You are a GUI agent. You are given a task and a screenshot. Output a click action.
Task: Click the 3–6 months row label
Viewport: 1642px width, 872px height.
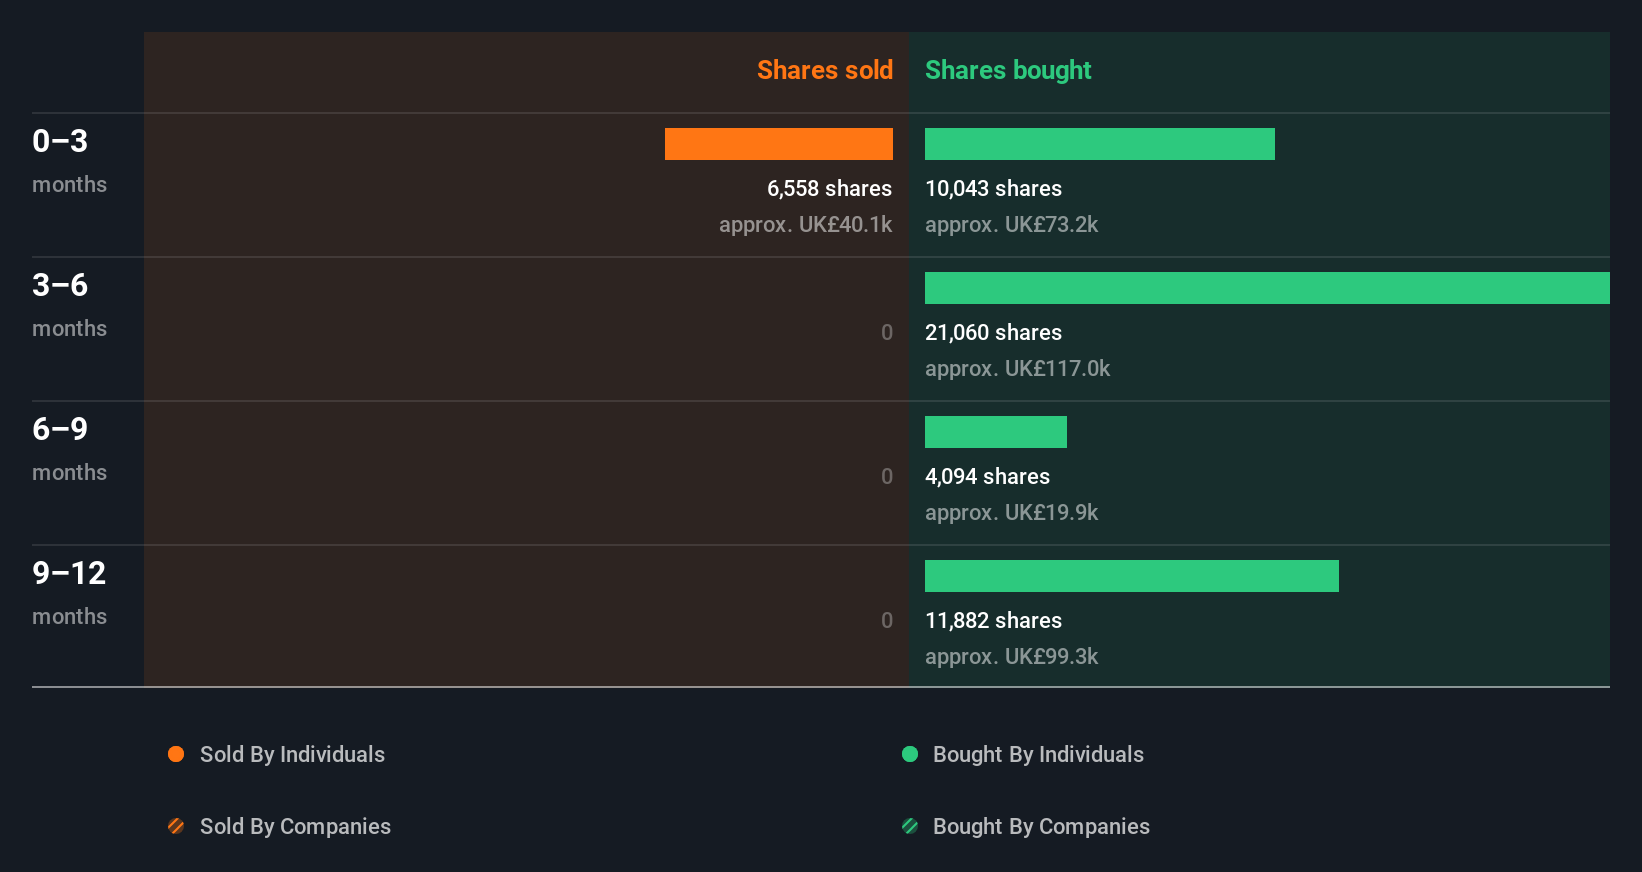tap(69, 305)
